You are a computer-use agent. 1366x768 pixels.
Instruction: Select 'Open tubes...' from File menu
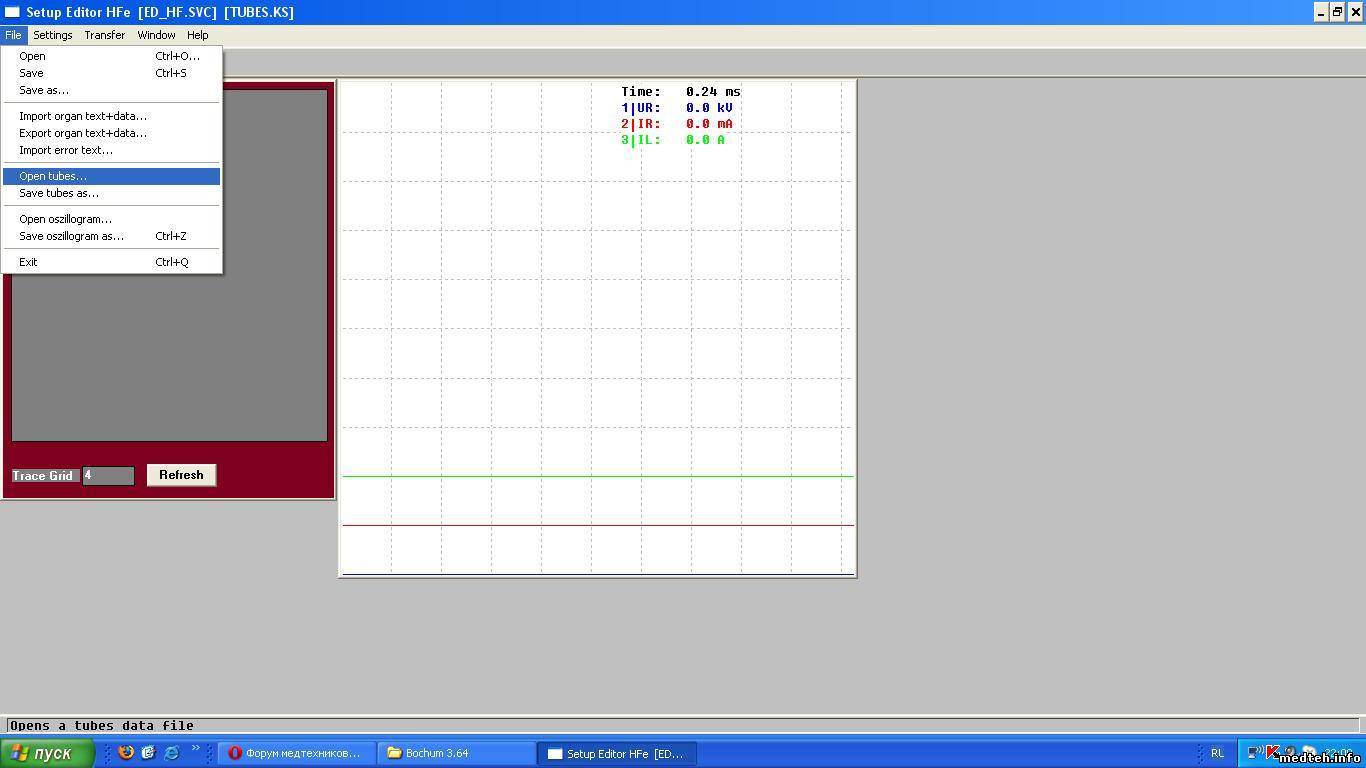53,176
